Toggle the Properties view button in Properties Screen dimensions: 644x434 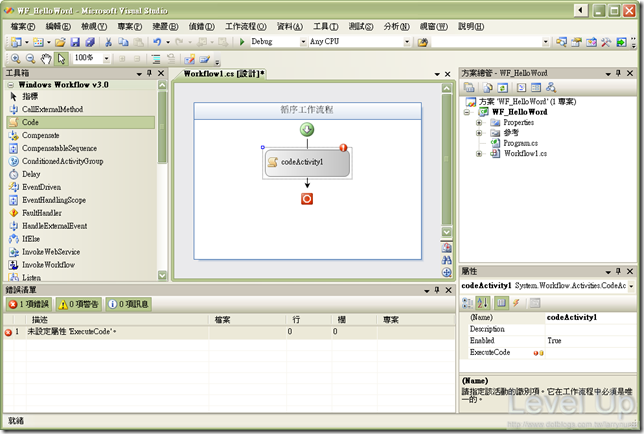point(501,303)
